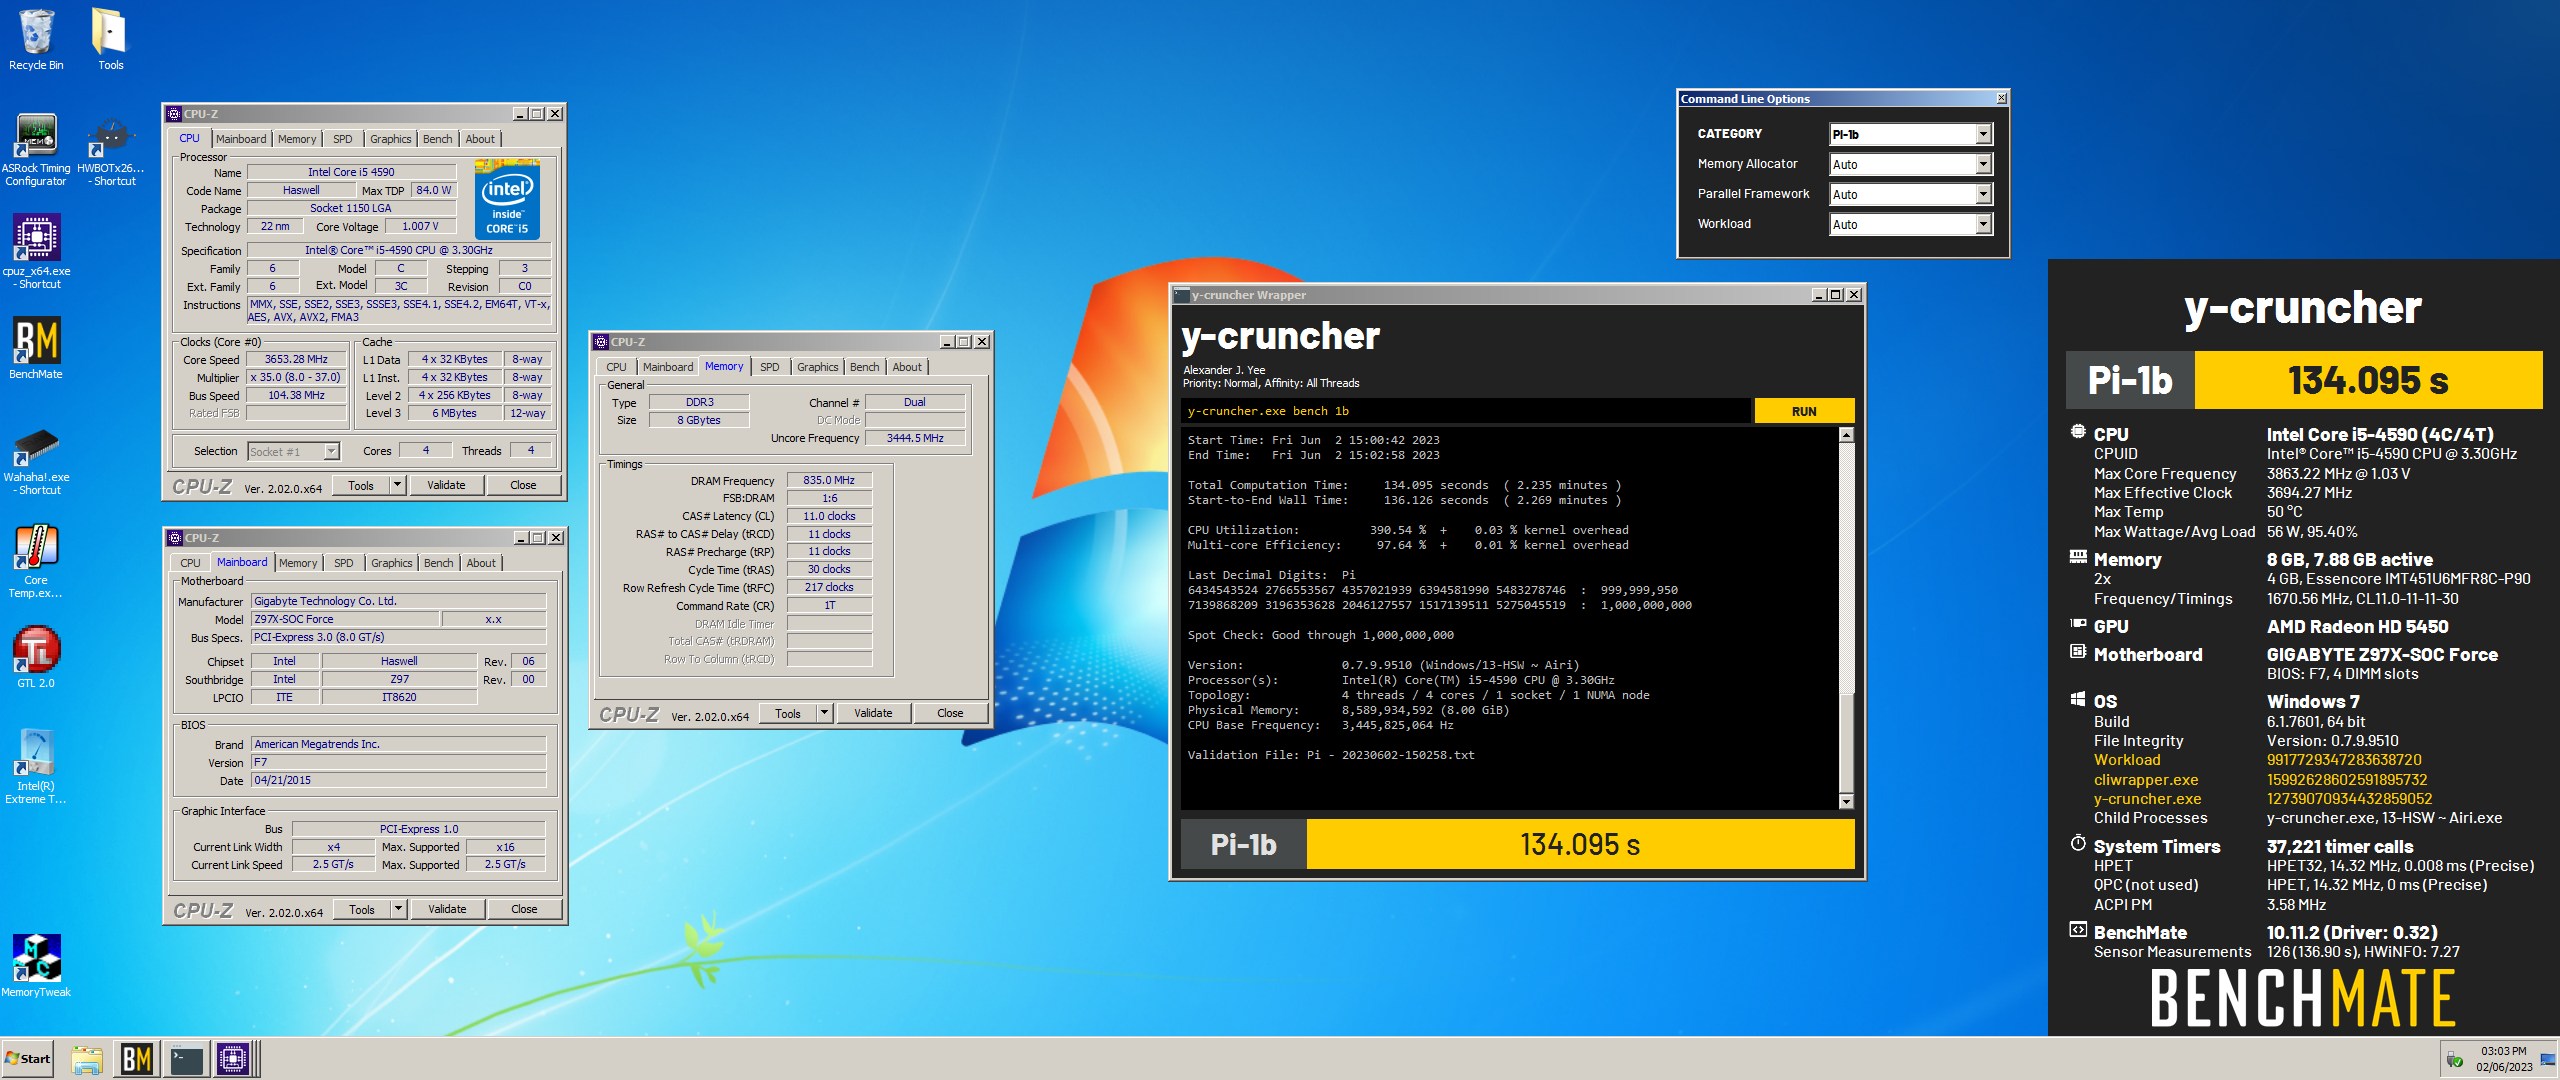The width and height of the screenshot is (2560, 1080).
Task: Click the taskbar clock showing 03:03 PM
Action: point(2504,1059)
